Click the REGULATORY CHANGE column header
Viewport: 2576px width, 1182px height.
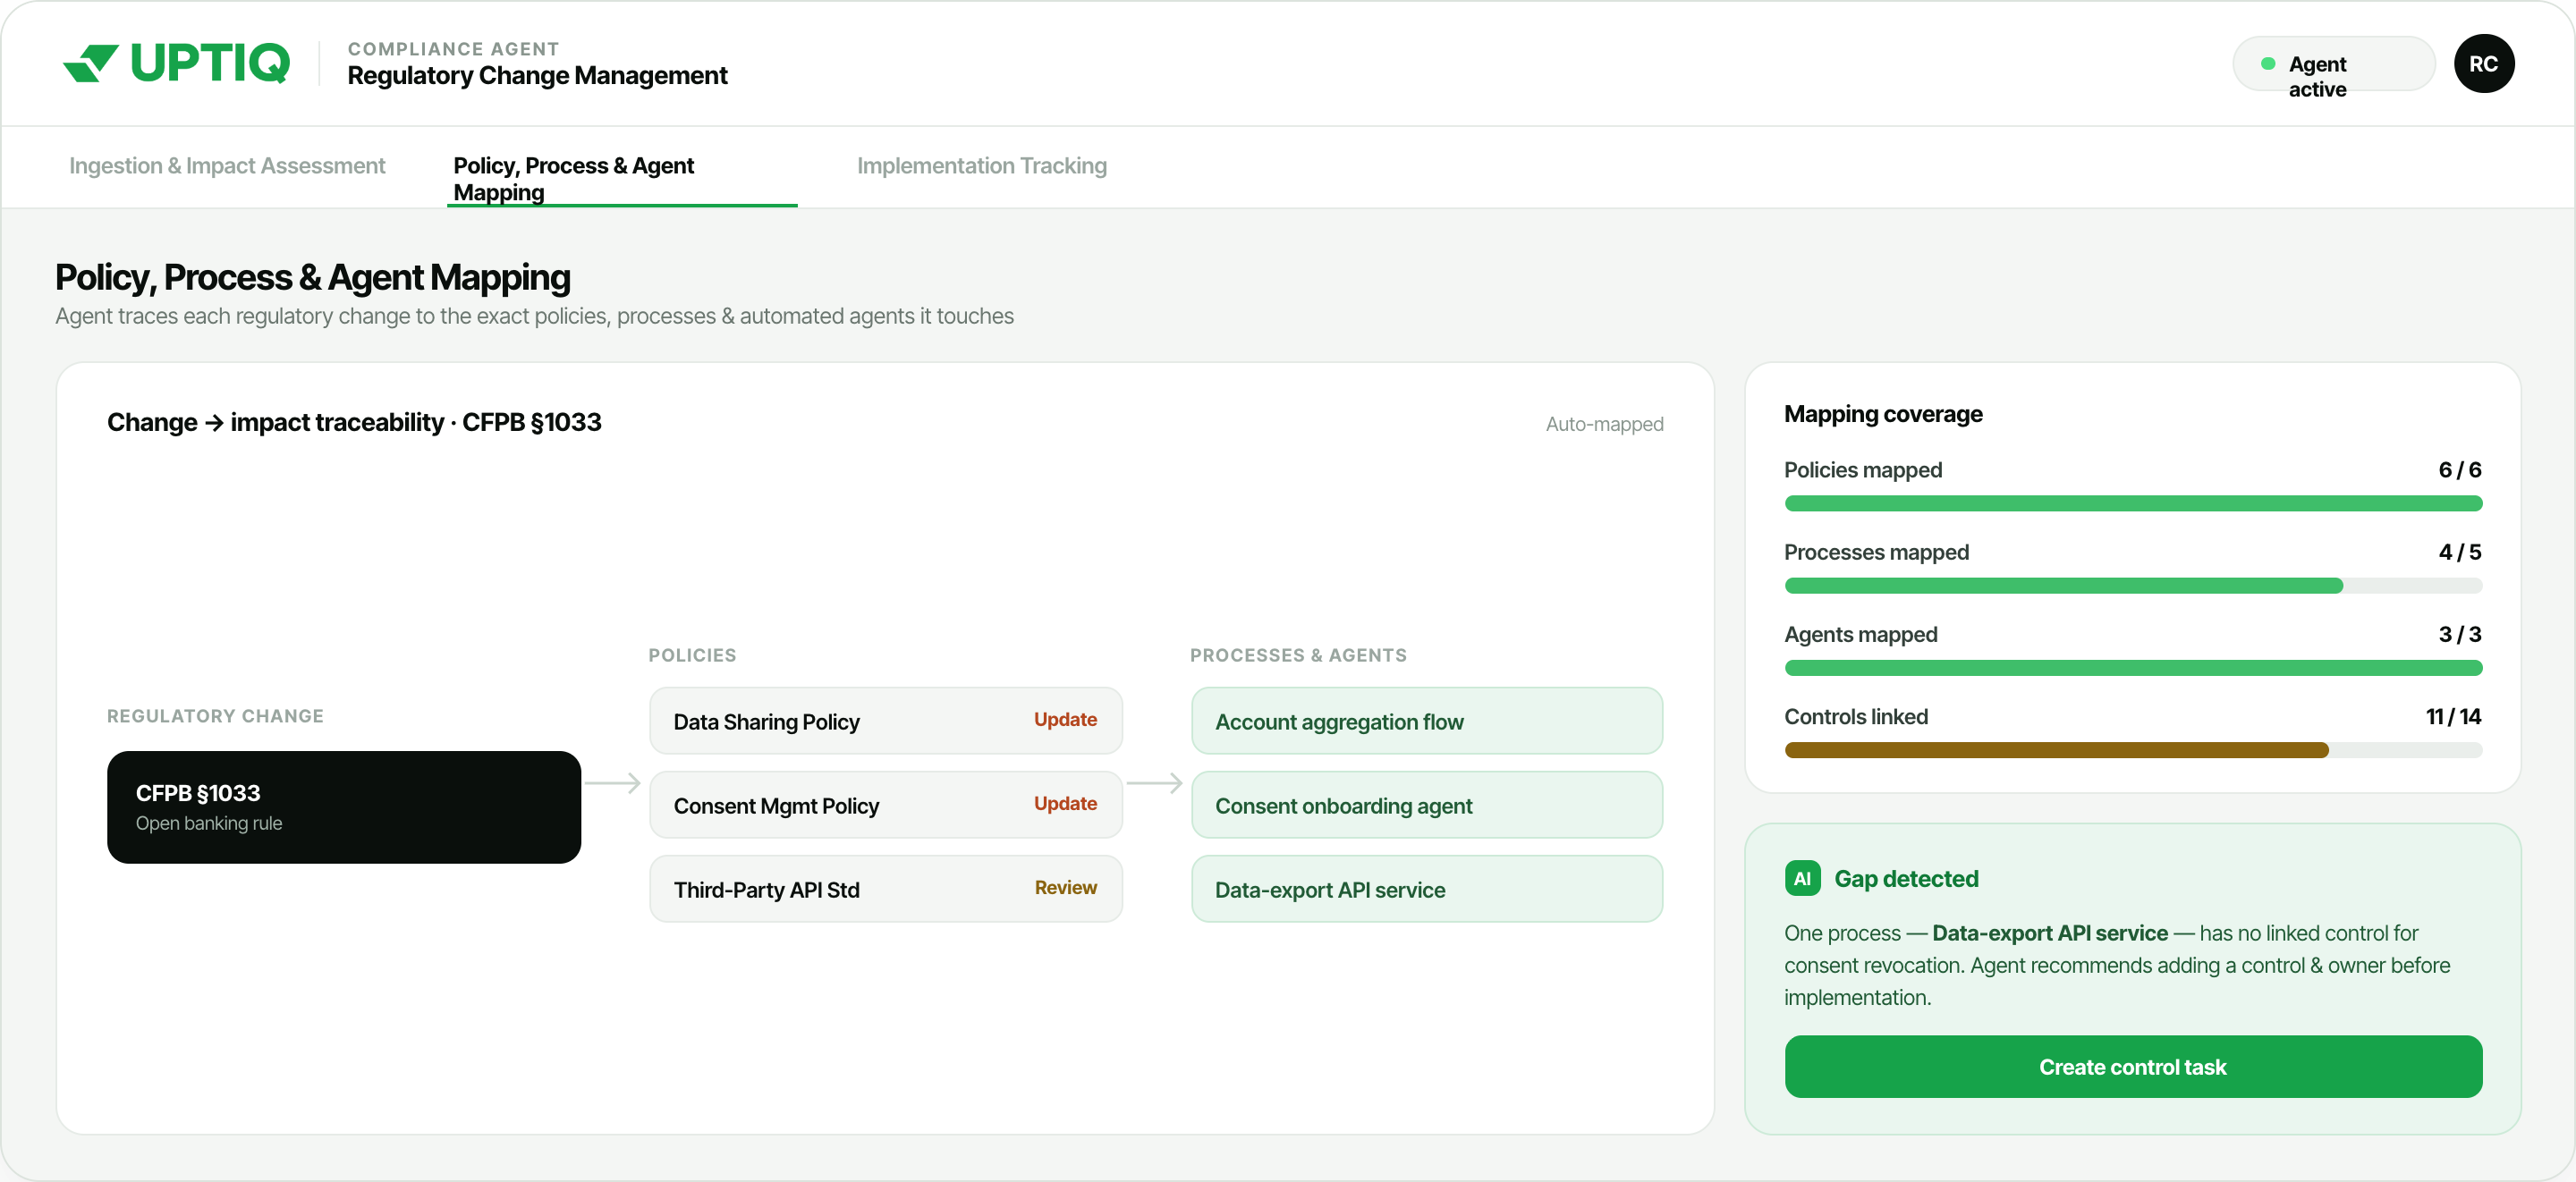pos(215,716)
